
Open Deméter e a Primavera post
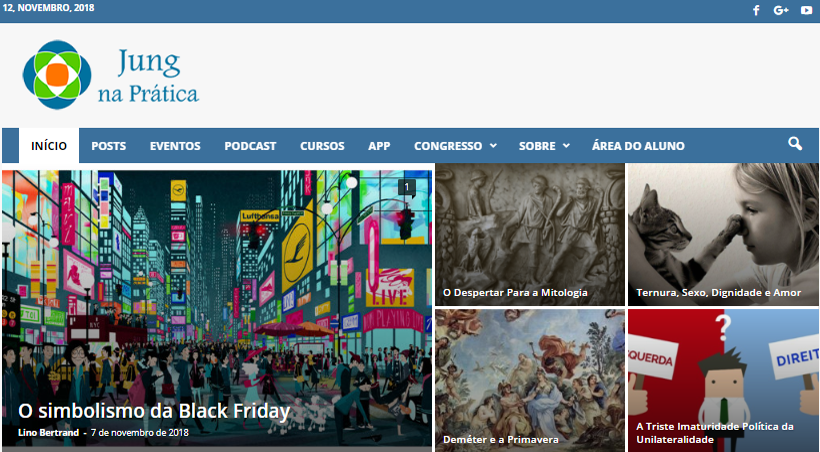click(530, 380)
